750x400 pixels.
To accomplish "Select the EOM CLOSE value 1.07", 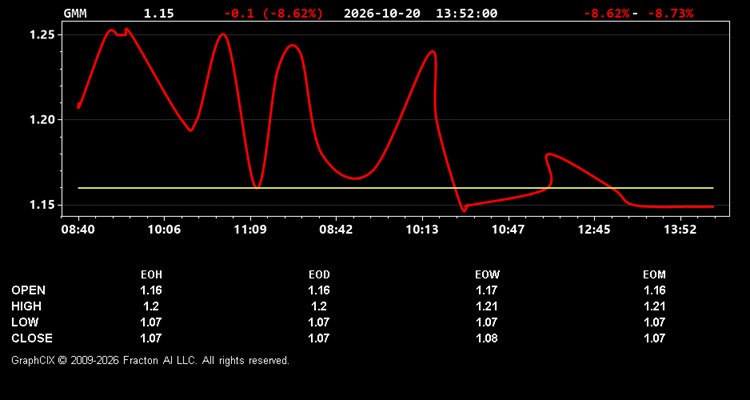I will (654, 338).
